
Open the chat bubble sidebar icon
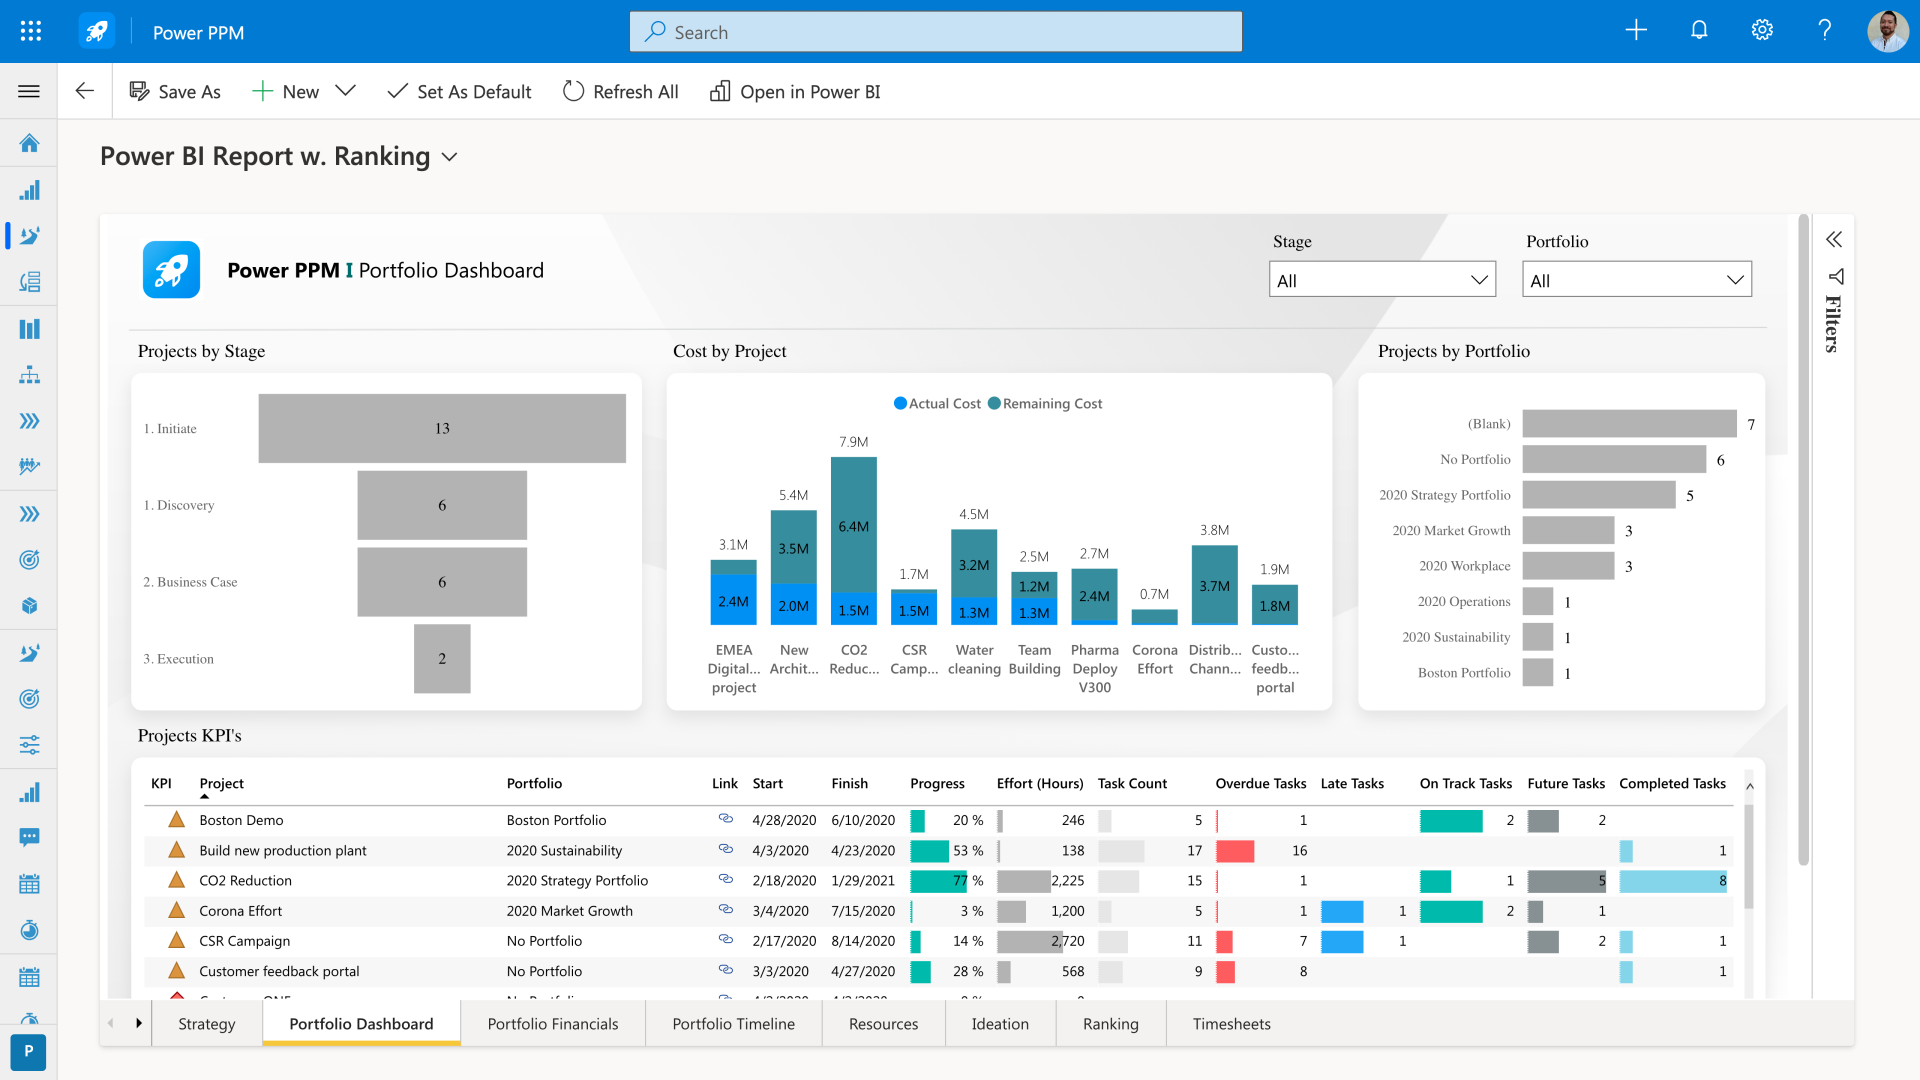click(29, 837)
